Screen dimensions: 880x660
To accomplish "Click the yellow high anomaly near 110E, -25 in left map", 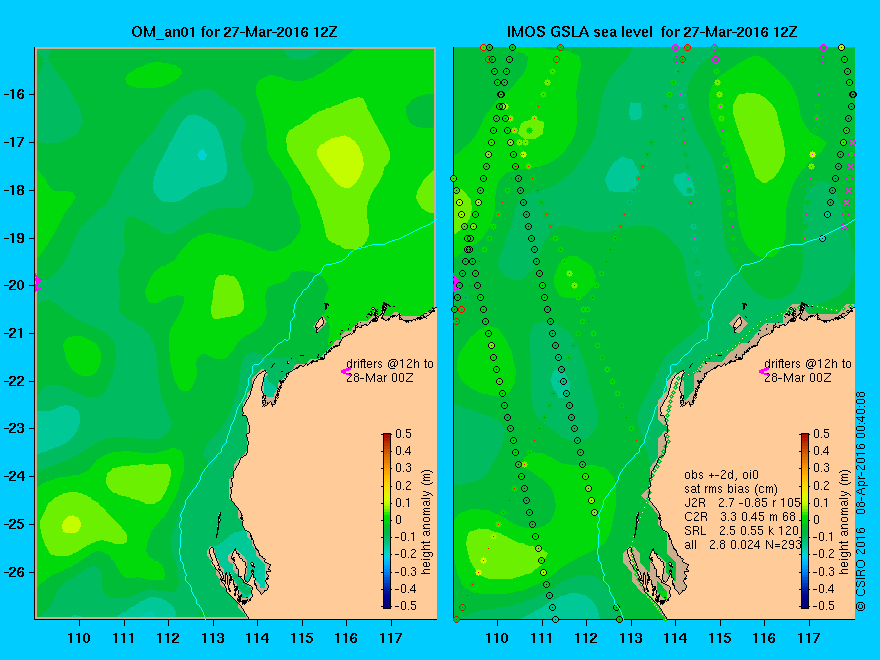I will click(x=71, y=525).
